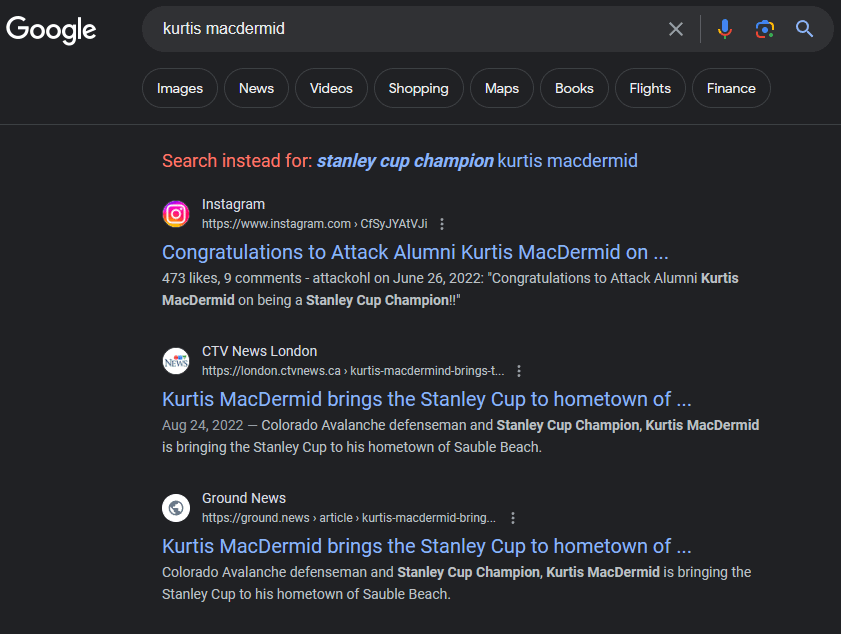Click the CTV News favicon
The image size is (841, 634).
click(176, 361)
